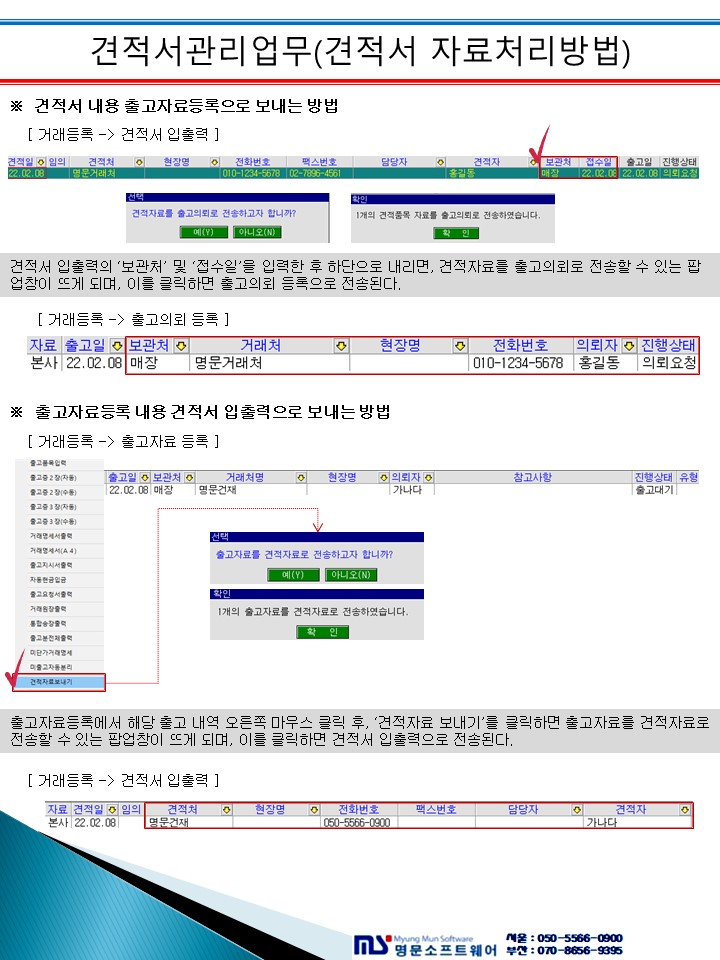Click the 출고일 arrow icon in 출고자료 등록 table

click(x=144, y=477)
